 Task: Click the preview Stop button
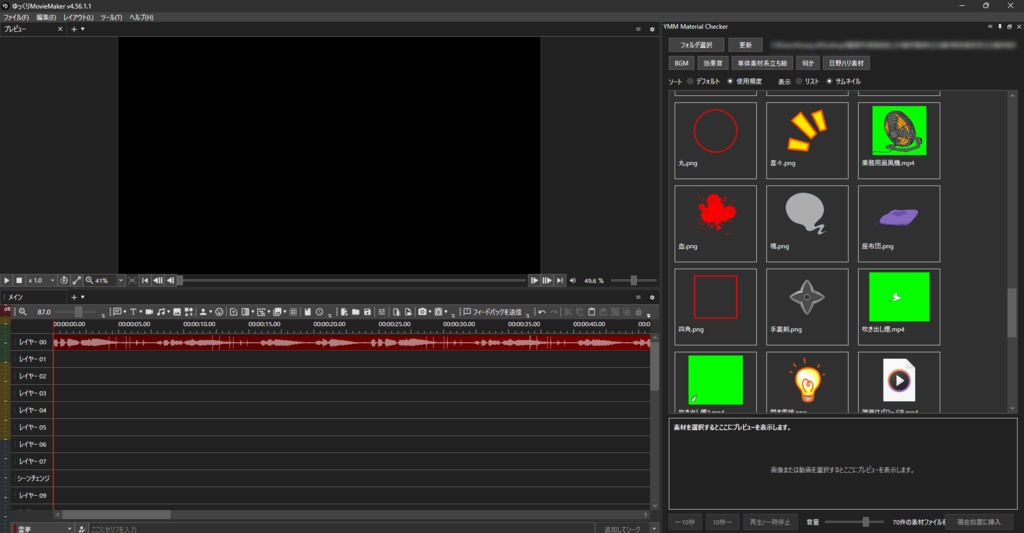[19, 280]
